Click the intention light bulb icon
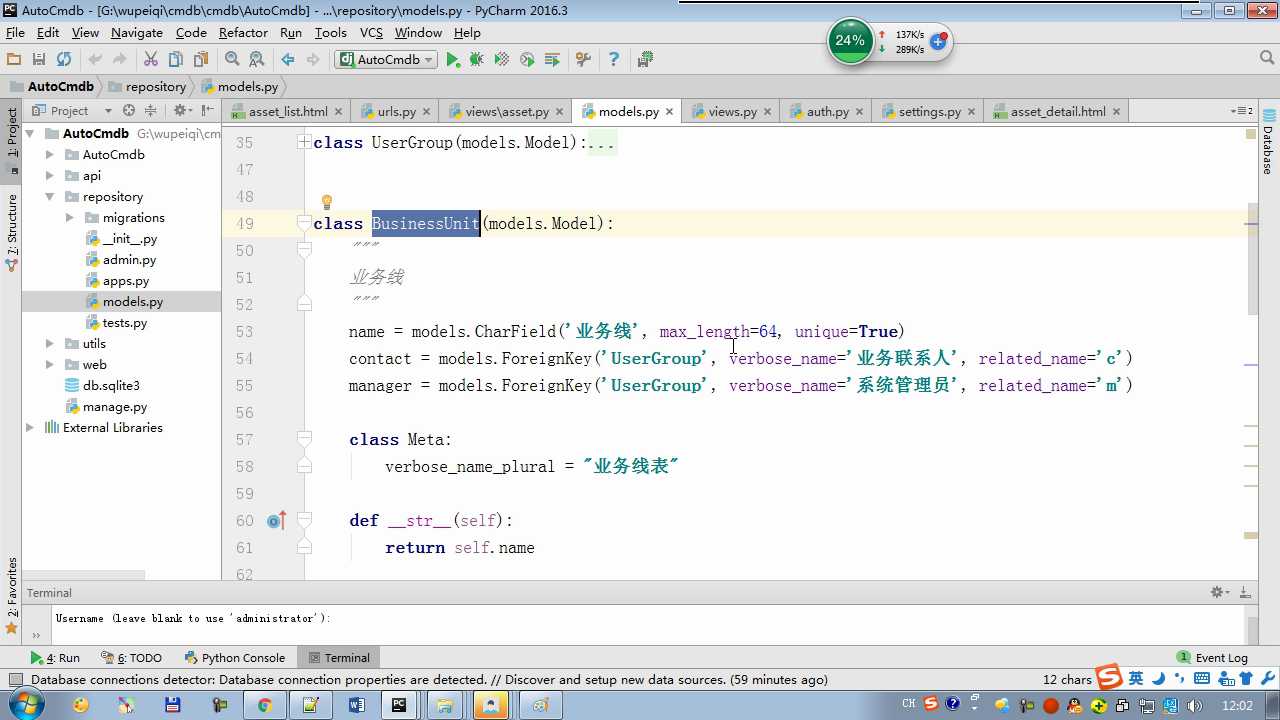 coord(326,202)
